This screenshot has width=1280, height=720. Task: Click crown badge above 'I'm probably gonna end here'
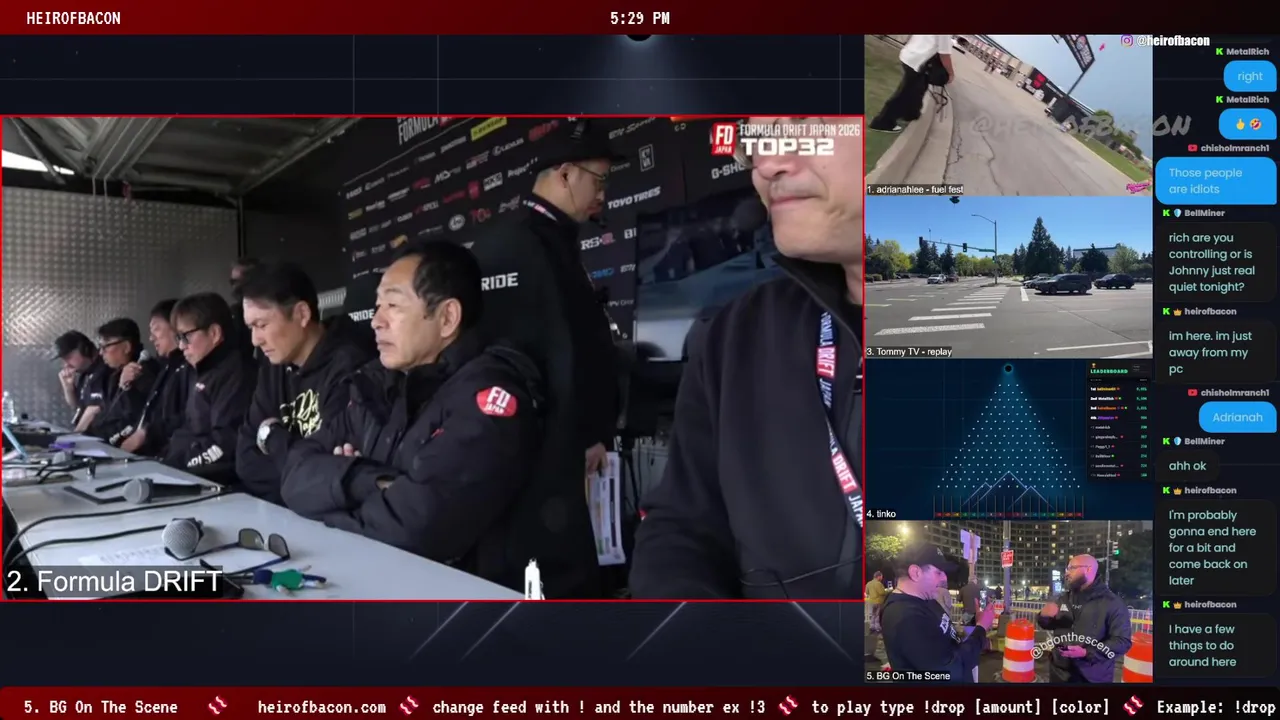click(1177, 490)
